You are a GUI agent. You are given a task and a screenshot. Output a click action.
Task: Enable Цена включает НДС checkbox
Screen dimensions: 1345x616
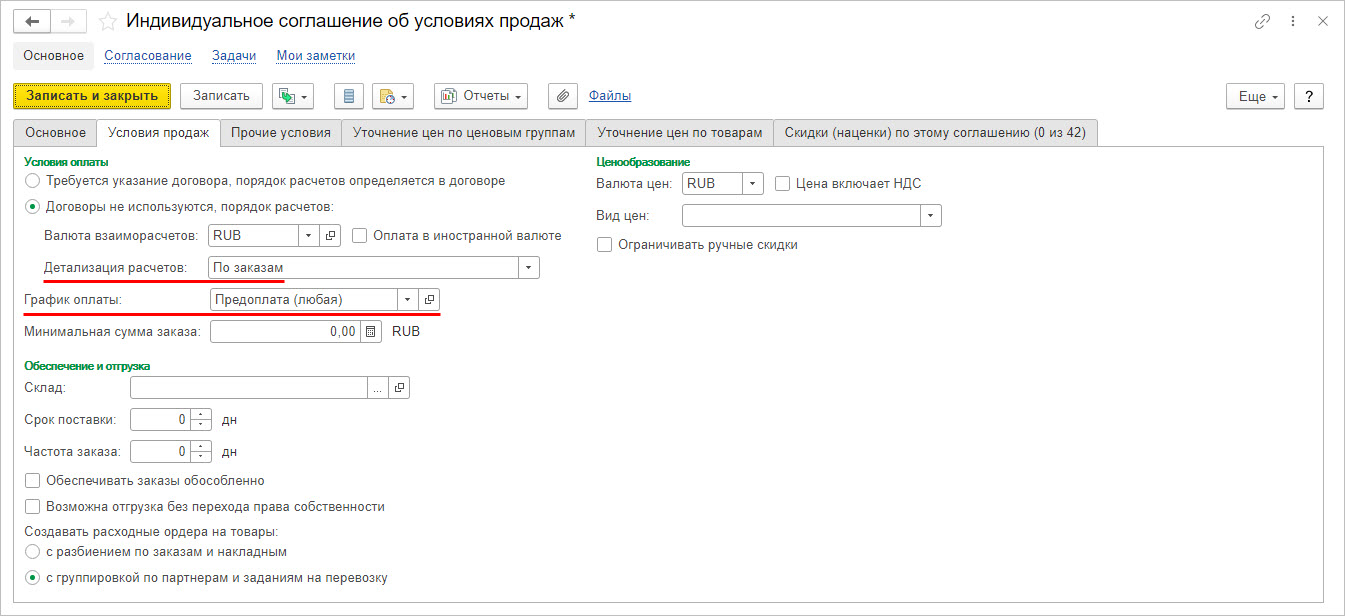[x=783, y=184]
